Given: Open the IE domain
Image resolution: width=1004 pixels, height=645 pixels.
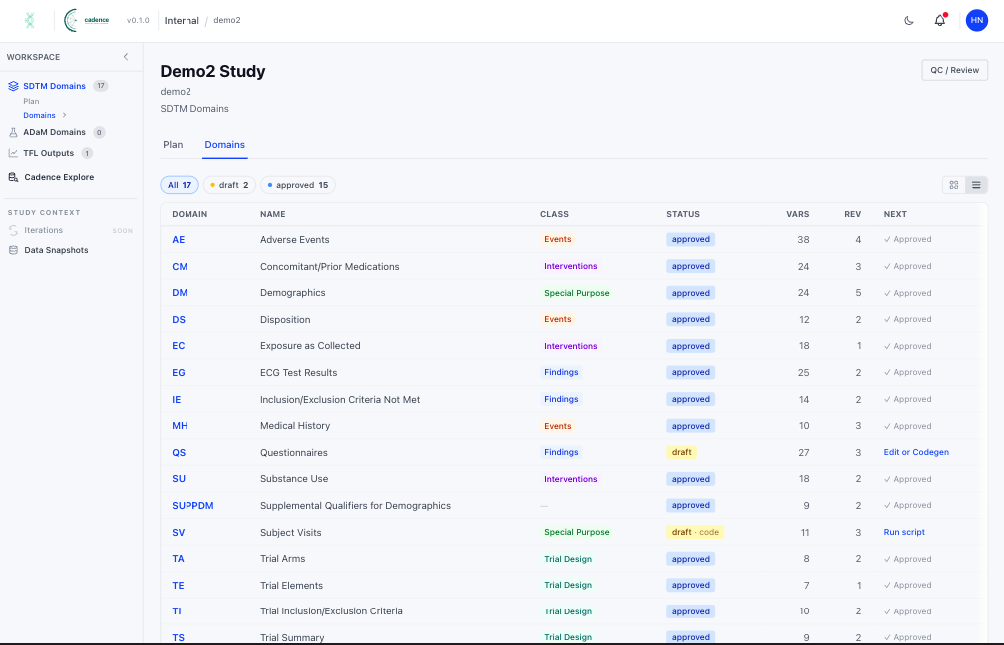Looking at the screenshot, I should [177, 400].
